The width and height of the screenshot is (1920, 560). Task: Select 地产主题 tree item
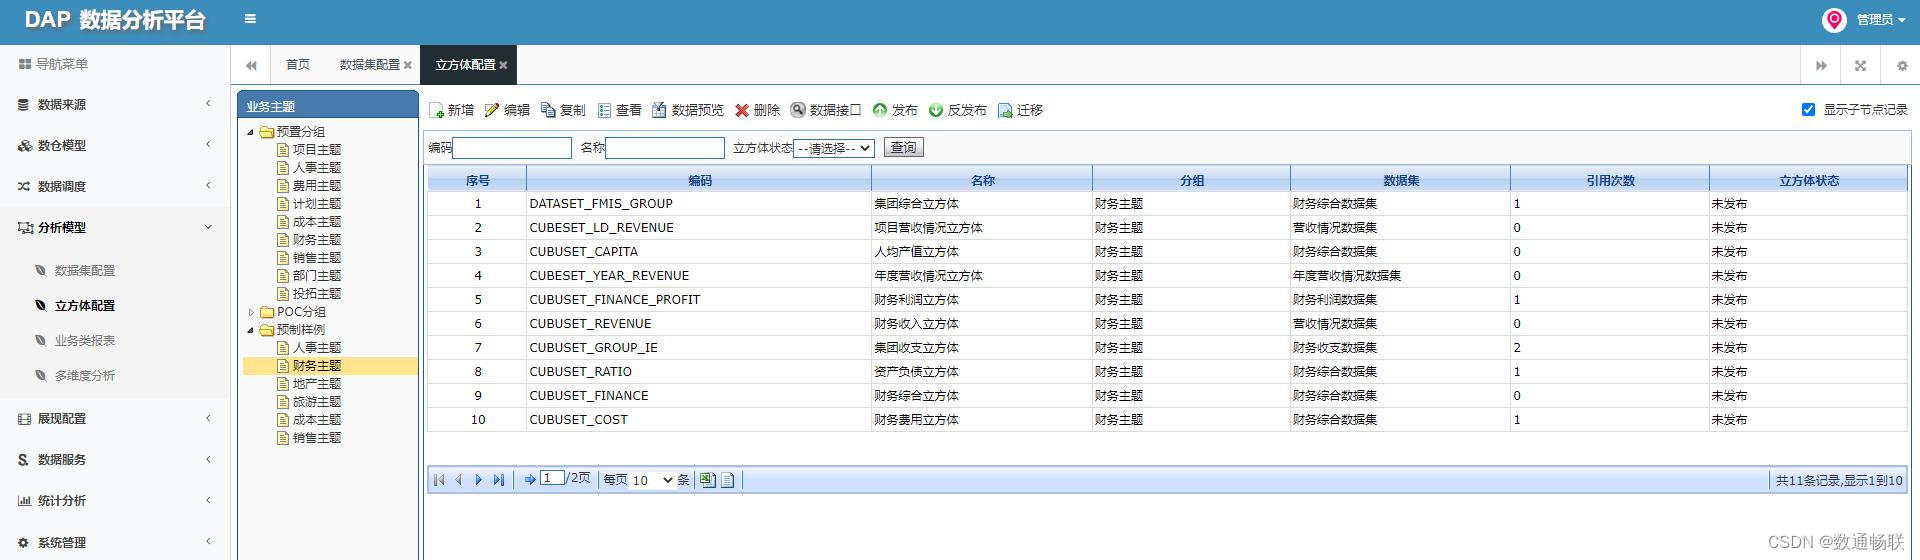coord(317,384)
